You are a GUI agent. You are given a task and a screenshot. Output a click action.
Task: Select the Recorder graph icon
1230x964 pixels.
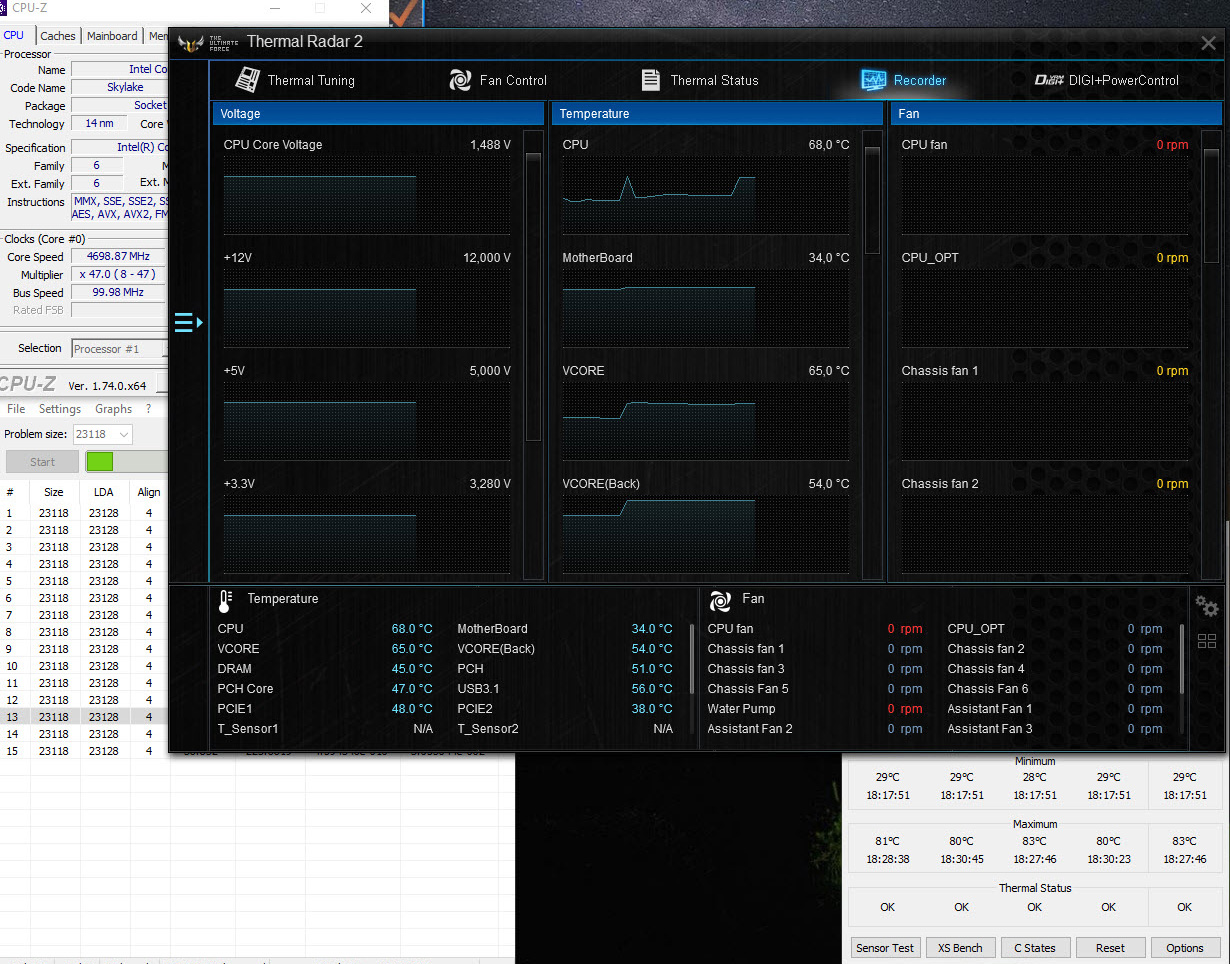[x=873, y=80]
